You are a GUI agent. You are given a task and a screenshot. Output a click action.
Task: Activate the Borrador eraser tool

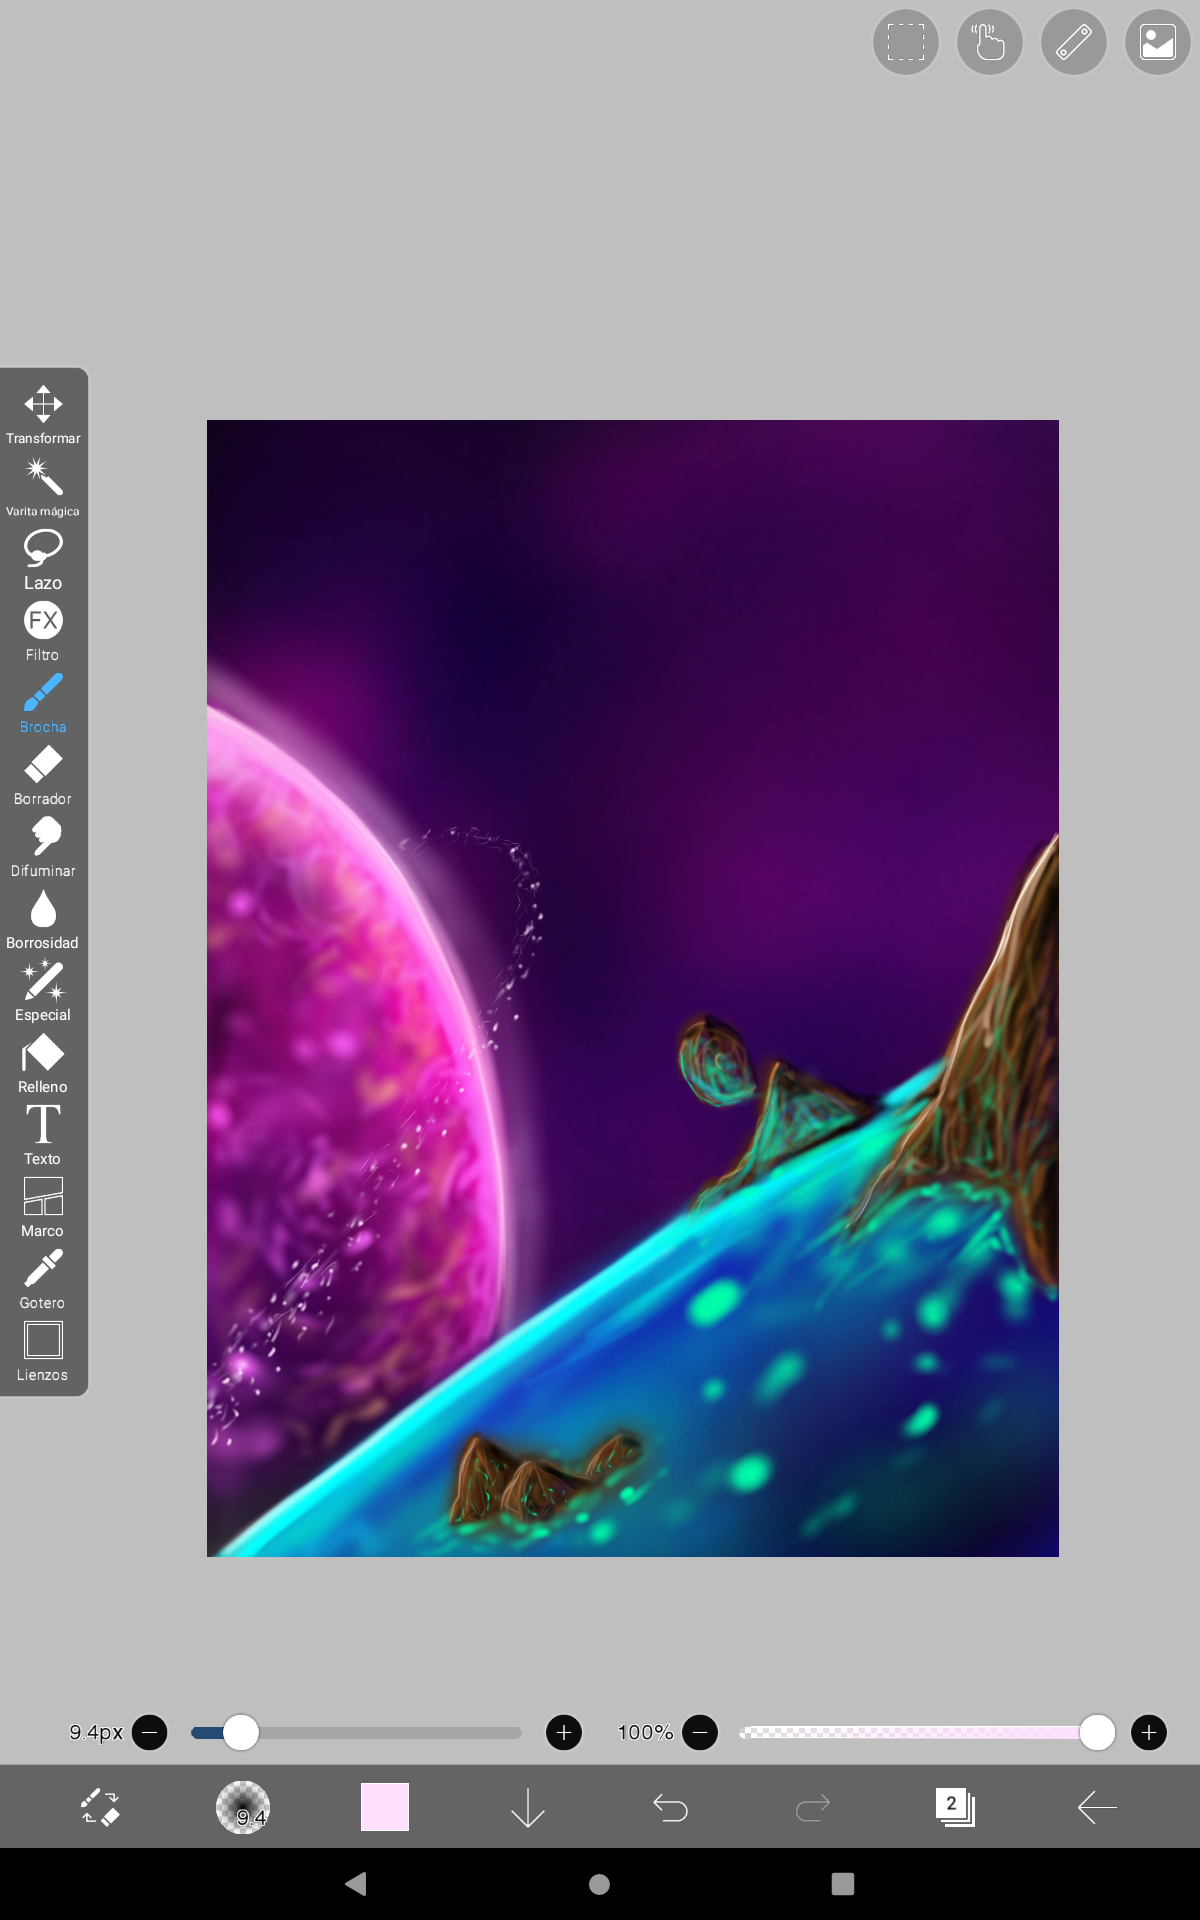[x=43, y=775]
